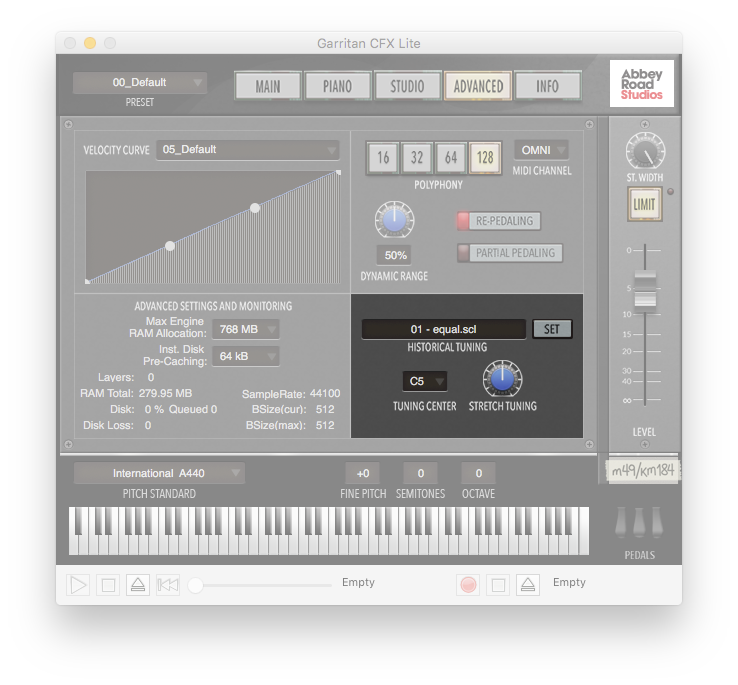Open the International A440 pitch standard dropdown
This screenshot has height=685, width=738.
pos(159,473)
